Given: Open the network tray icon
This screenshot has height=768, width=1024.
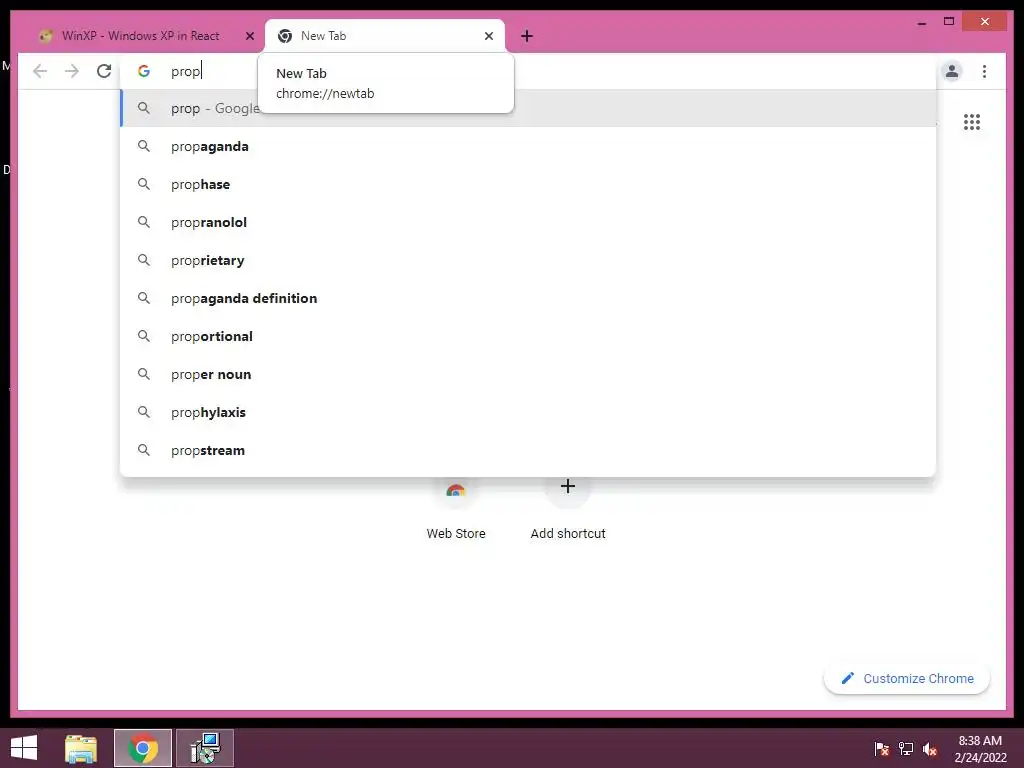Looking at the screenshot, I should click(x=906, y=749).
